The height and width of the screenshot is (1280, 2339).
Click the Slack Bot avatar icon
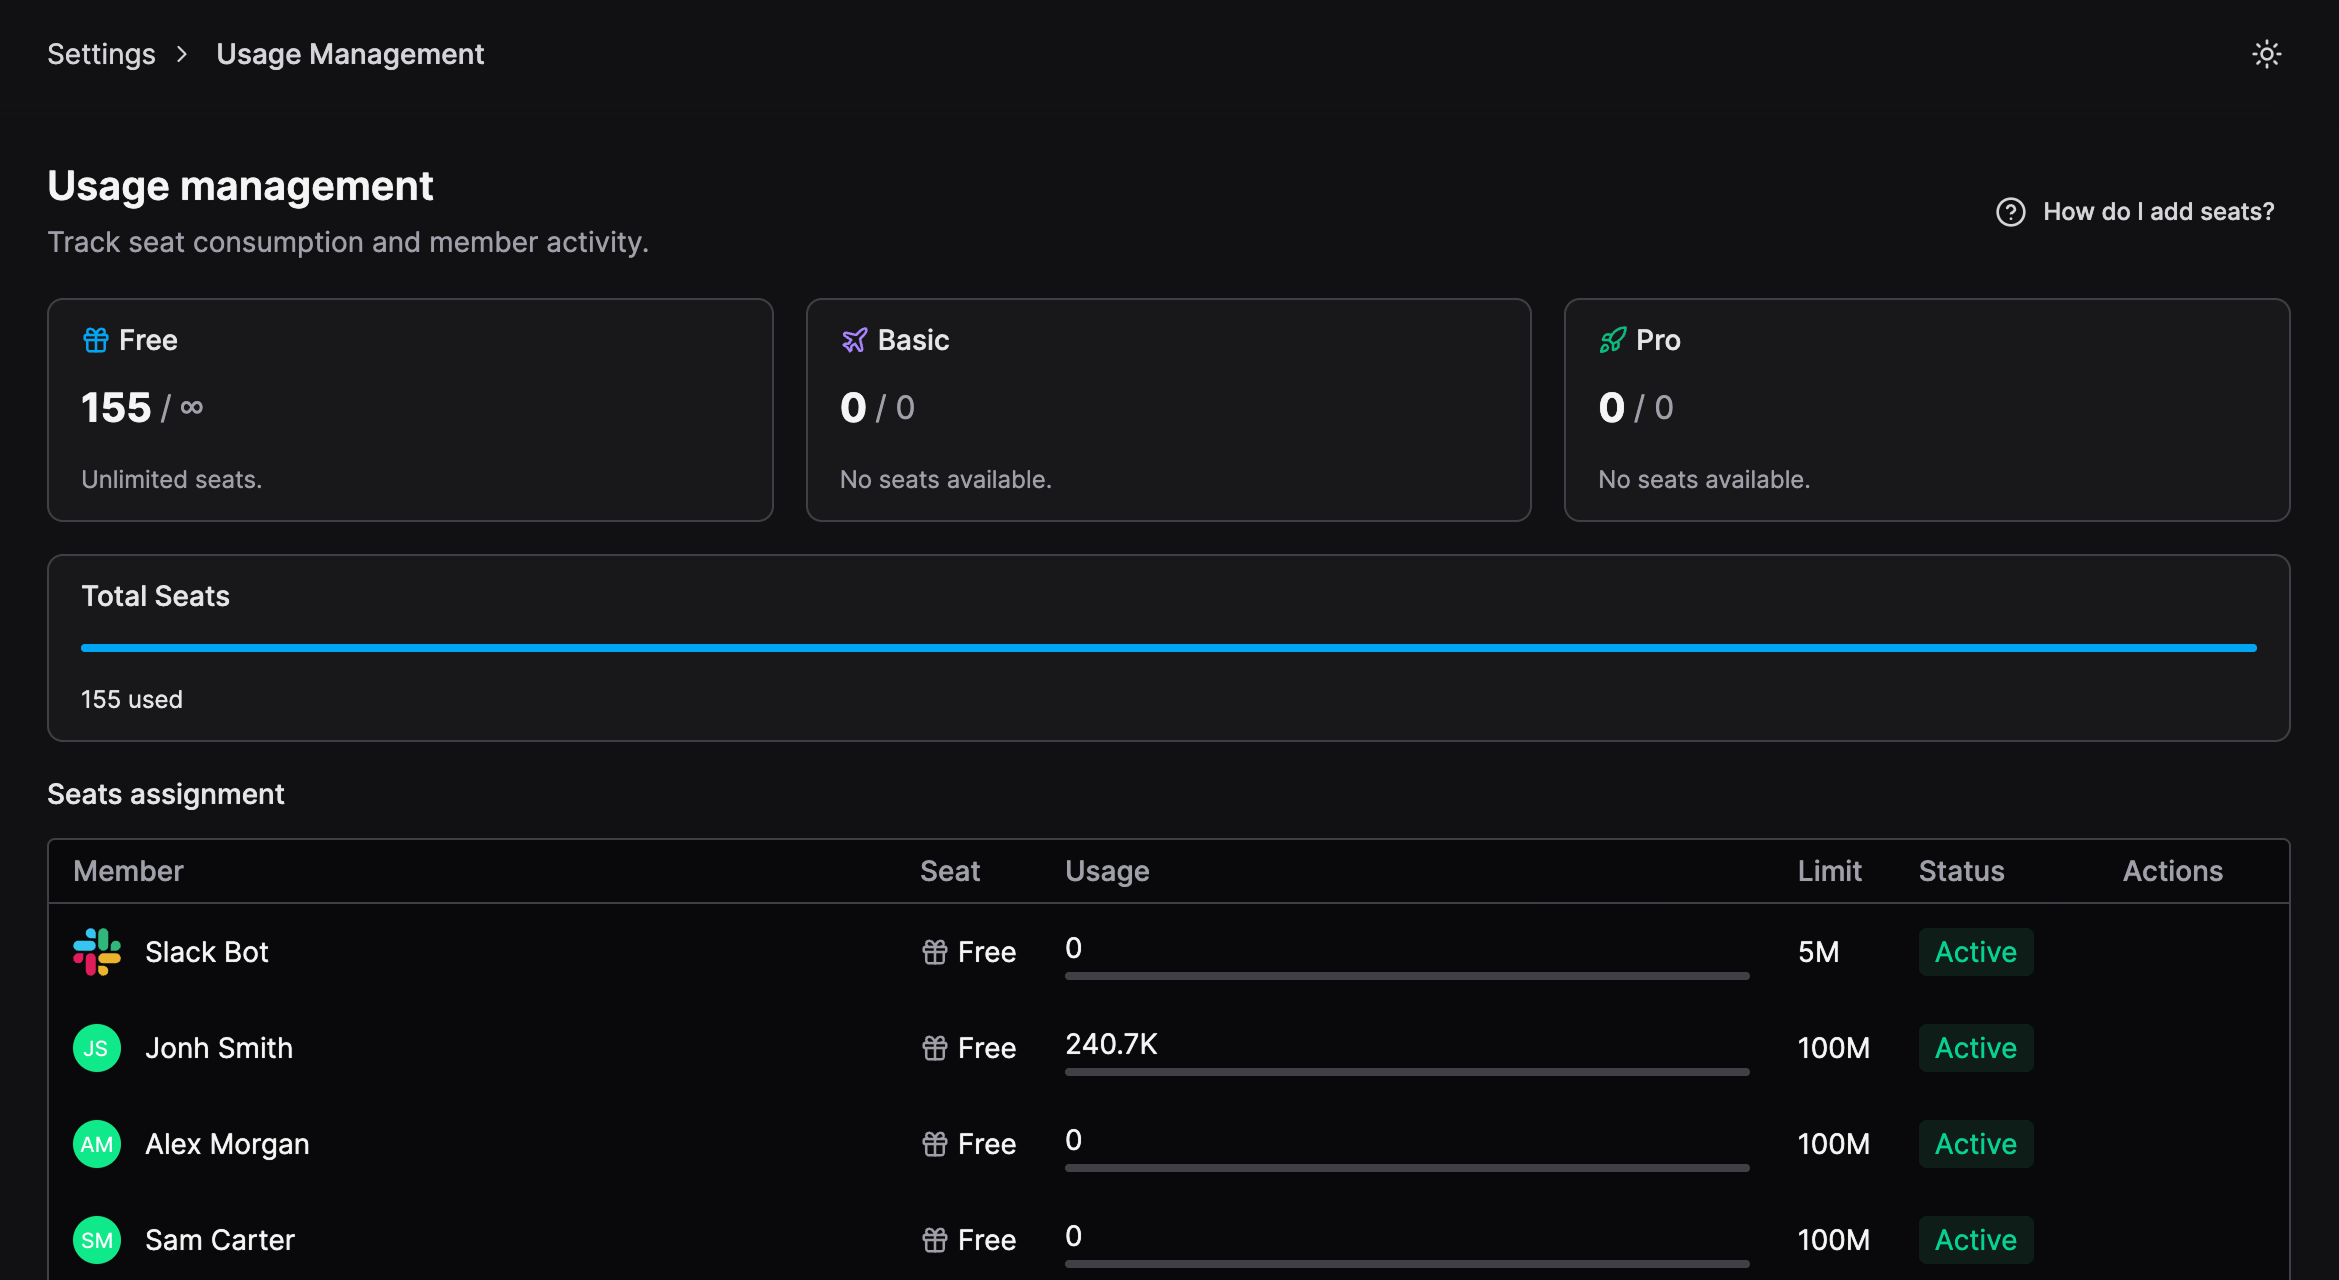pyautogui.click(x=97, y=951)
